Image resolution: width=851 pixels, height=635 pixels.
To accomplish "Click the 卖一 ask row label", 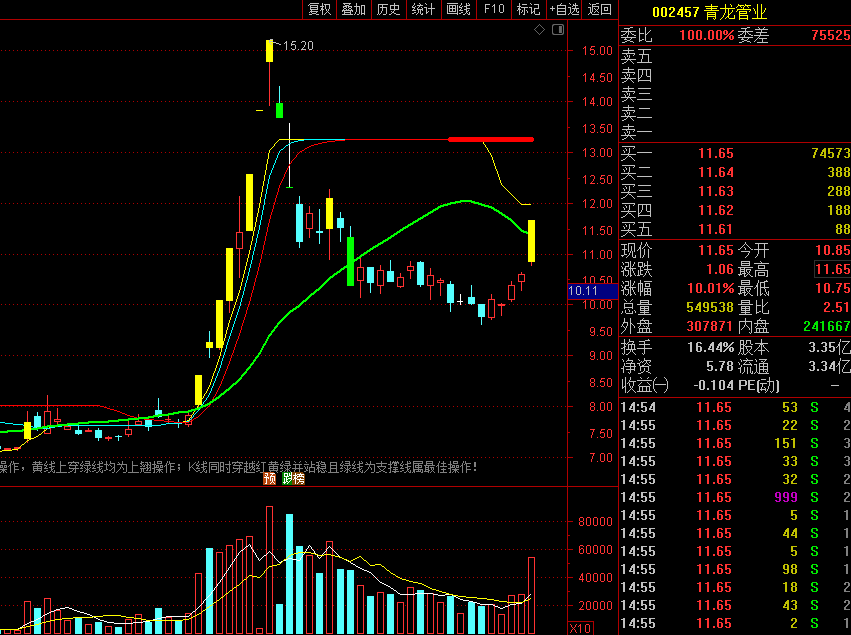I will [x=636, y=132].
